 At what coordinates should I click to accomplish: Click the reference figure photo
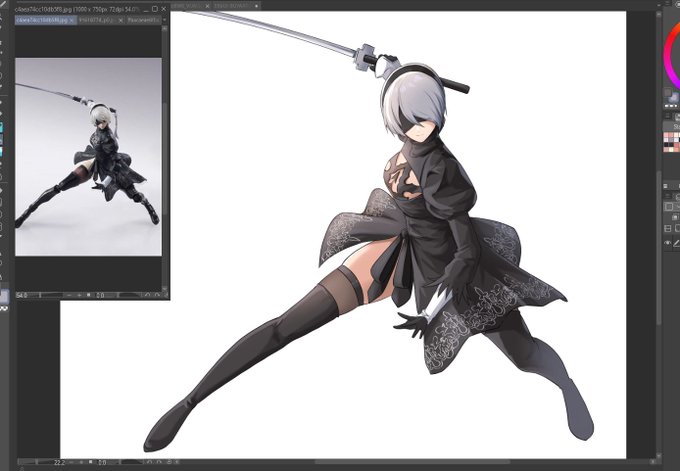[88, 157]
